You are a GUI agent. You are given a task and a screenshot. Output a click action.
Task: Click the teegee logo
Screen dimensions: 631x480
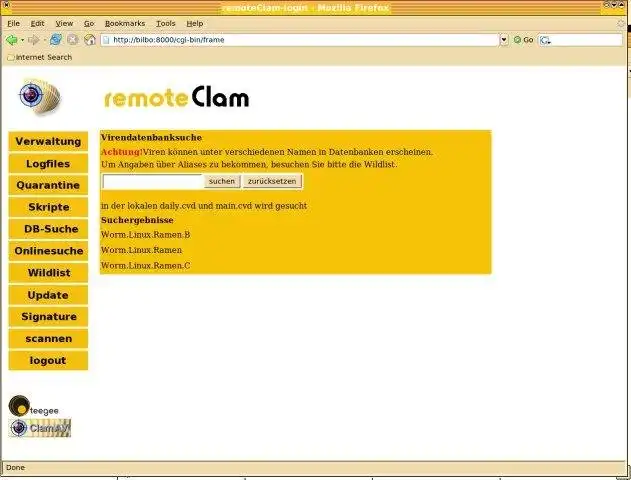pyautogui.click(x=33, y=406)
